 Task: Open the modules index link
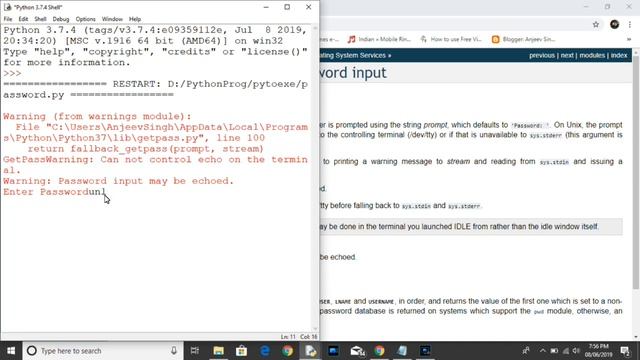point(592,56)
